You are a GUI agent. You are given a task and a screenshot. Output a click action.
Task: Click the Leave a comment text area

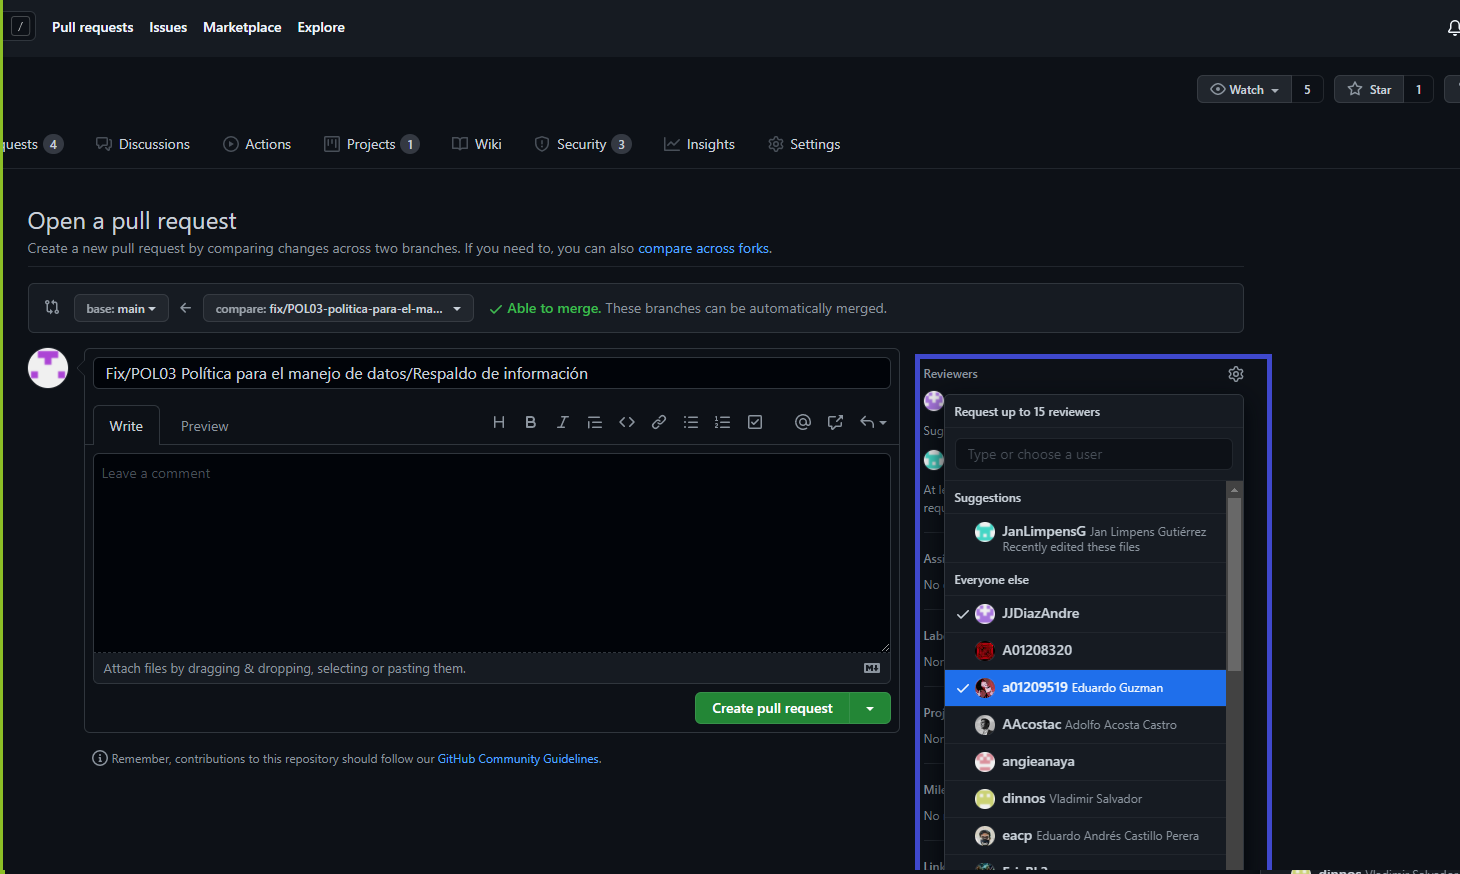click(492, 553)
